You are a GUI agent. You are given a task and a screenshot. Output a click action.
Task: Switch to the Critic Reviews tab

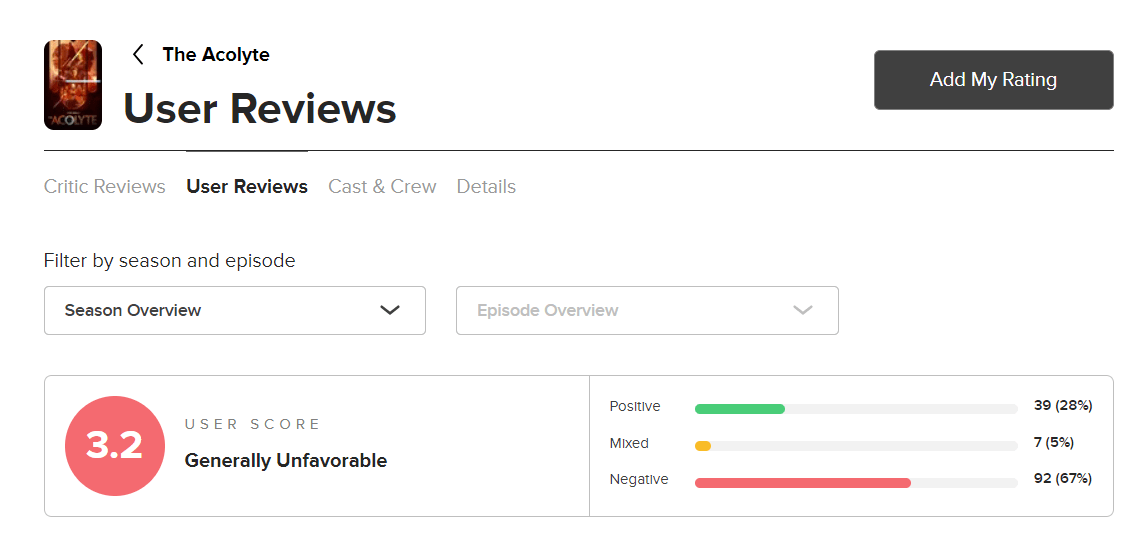[105, 187]
